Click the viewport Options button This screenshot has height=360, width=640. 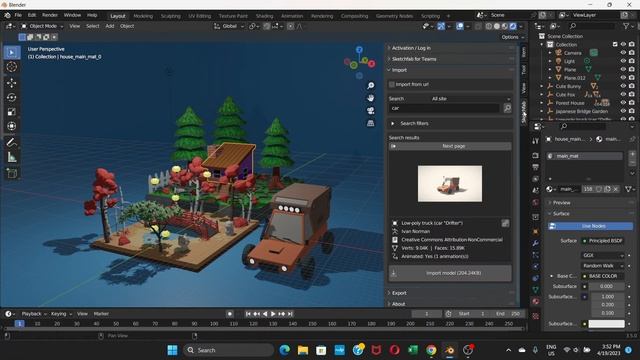click(x=513, y=37)
